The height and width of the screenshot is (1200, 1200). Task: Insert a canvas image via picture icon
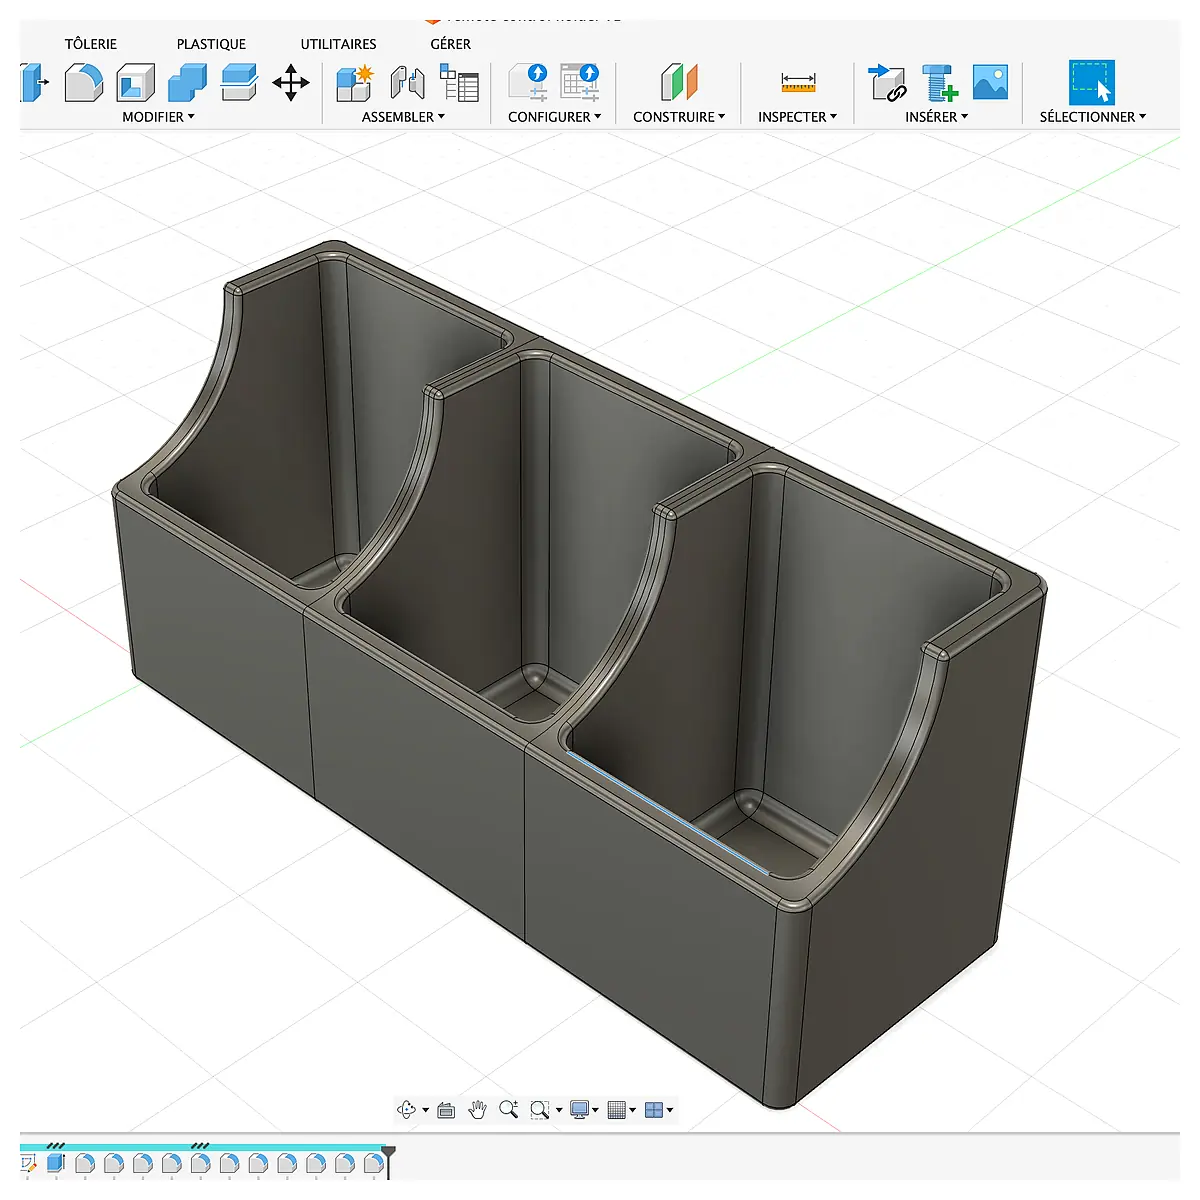(990, 82)
